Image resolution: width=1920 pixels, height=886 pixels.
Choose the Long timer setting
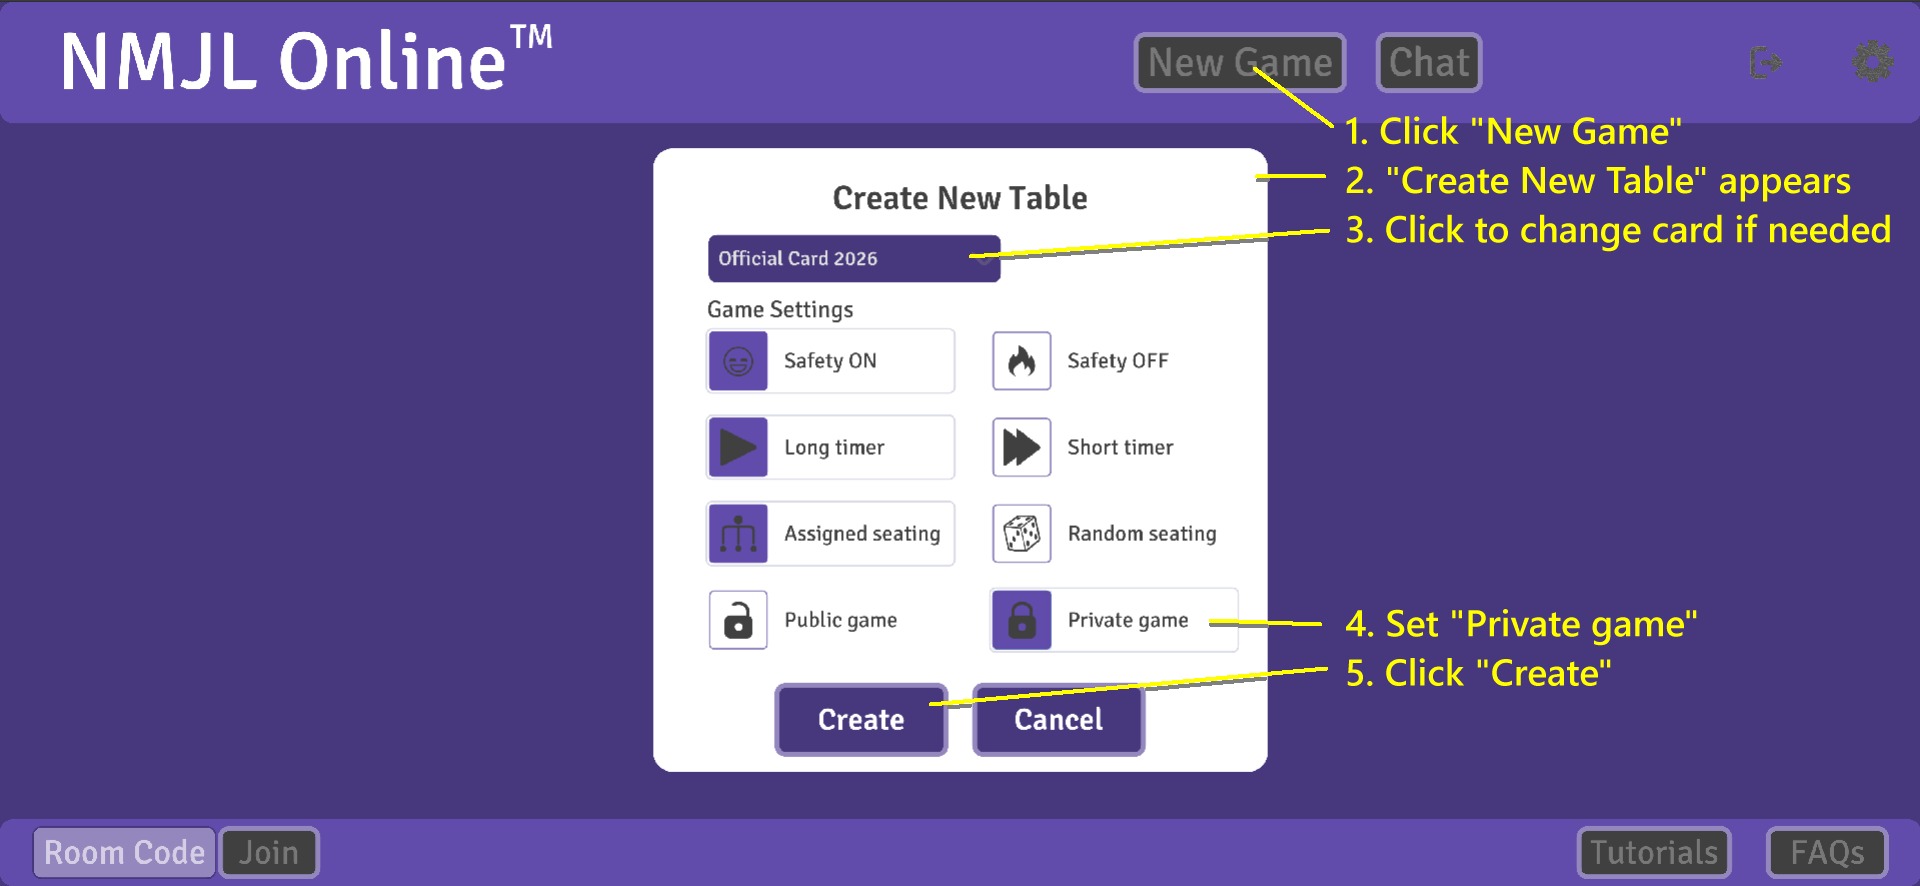pyautogui.click(x=830, y=447)
